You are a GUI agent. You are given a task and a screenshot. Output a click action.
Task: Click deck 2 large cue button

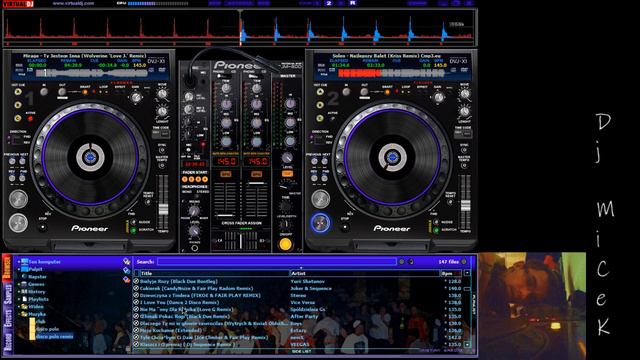click(x=320, y=199)
